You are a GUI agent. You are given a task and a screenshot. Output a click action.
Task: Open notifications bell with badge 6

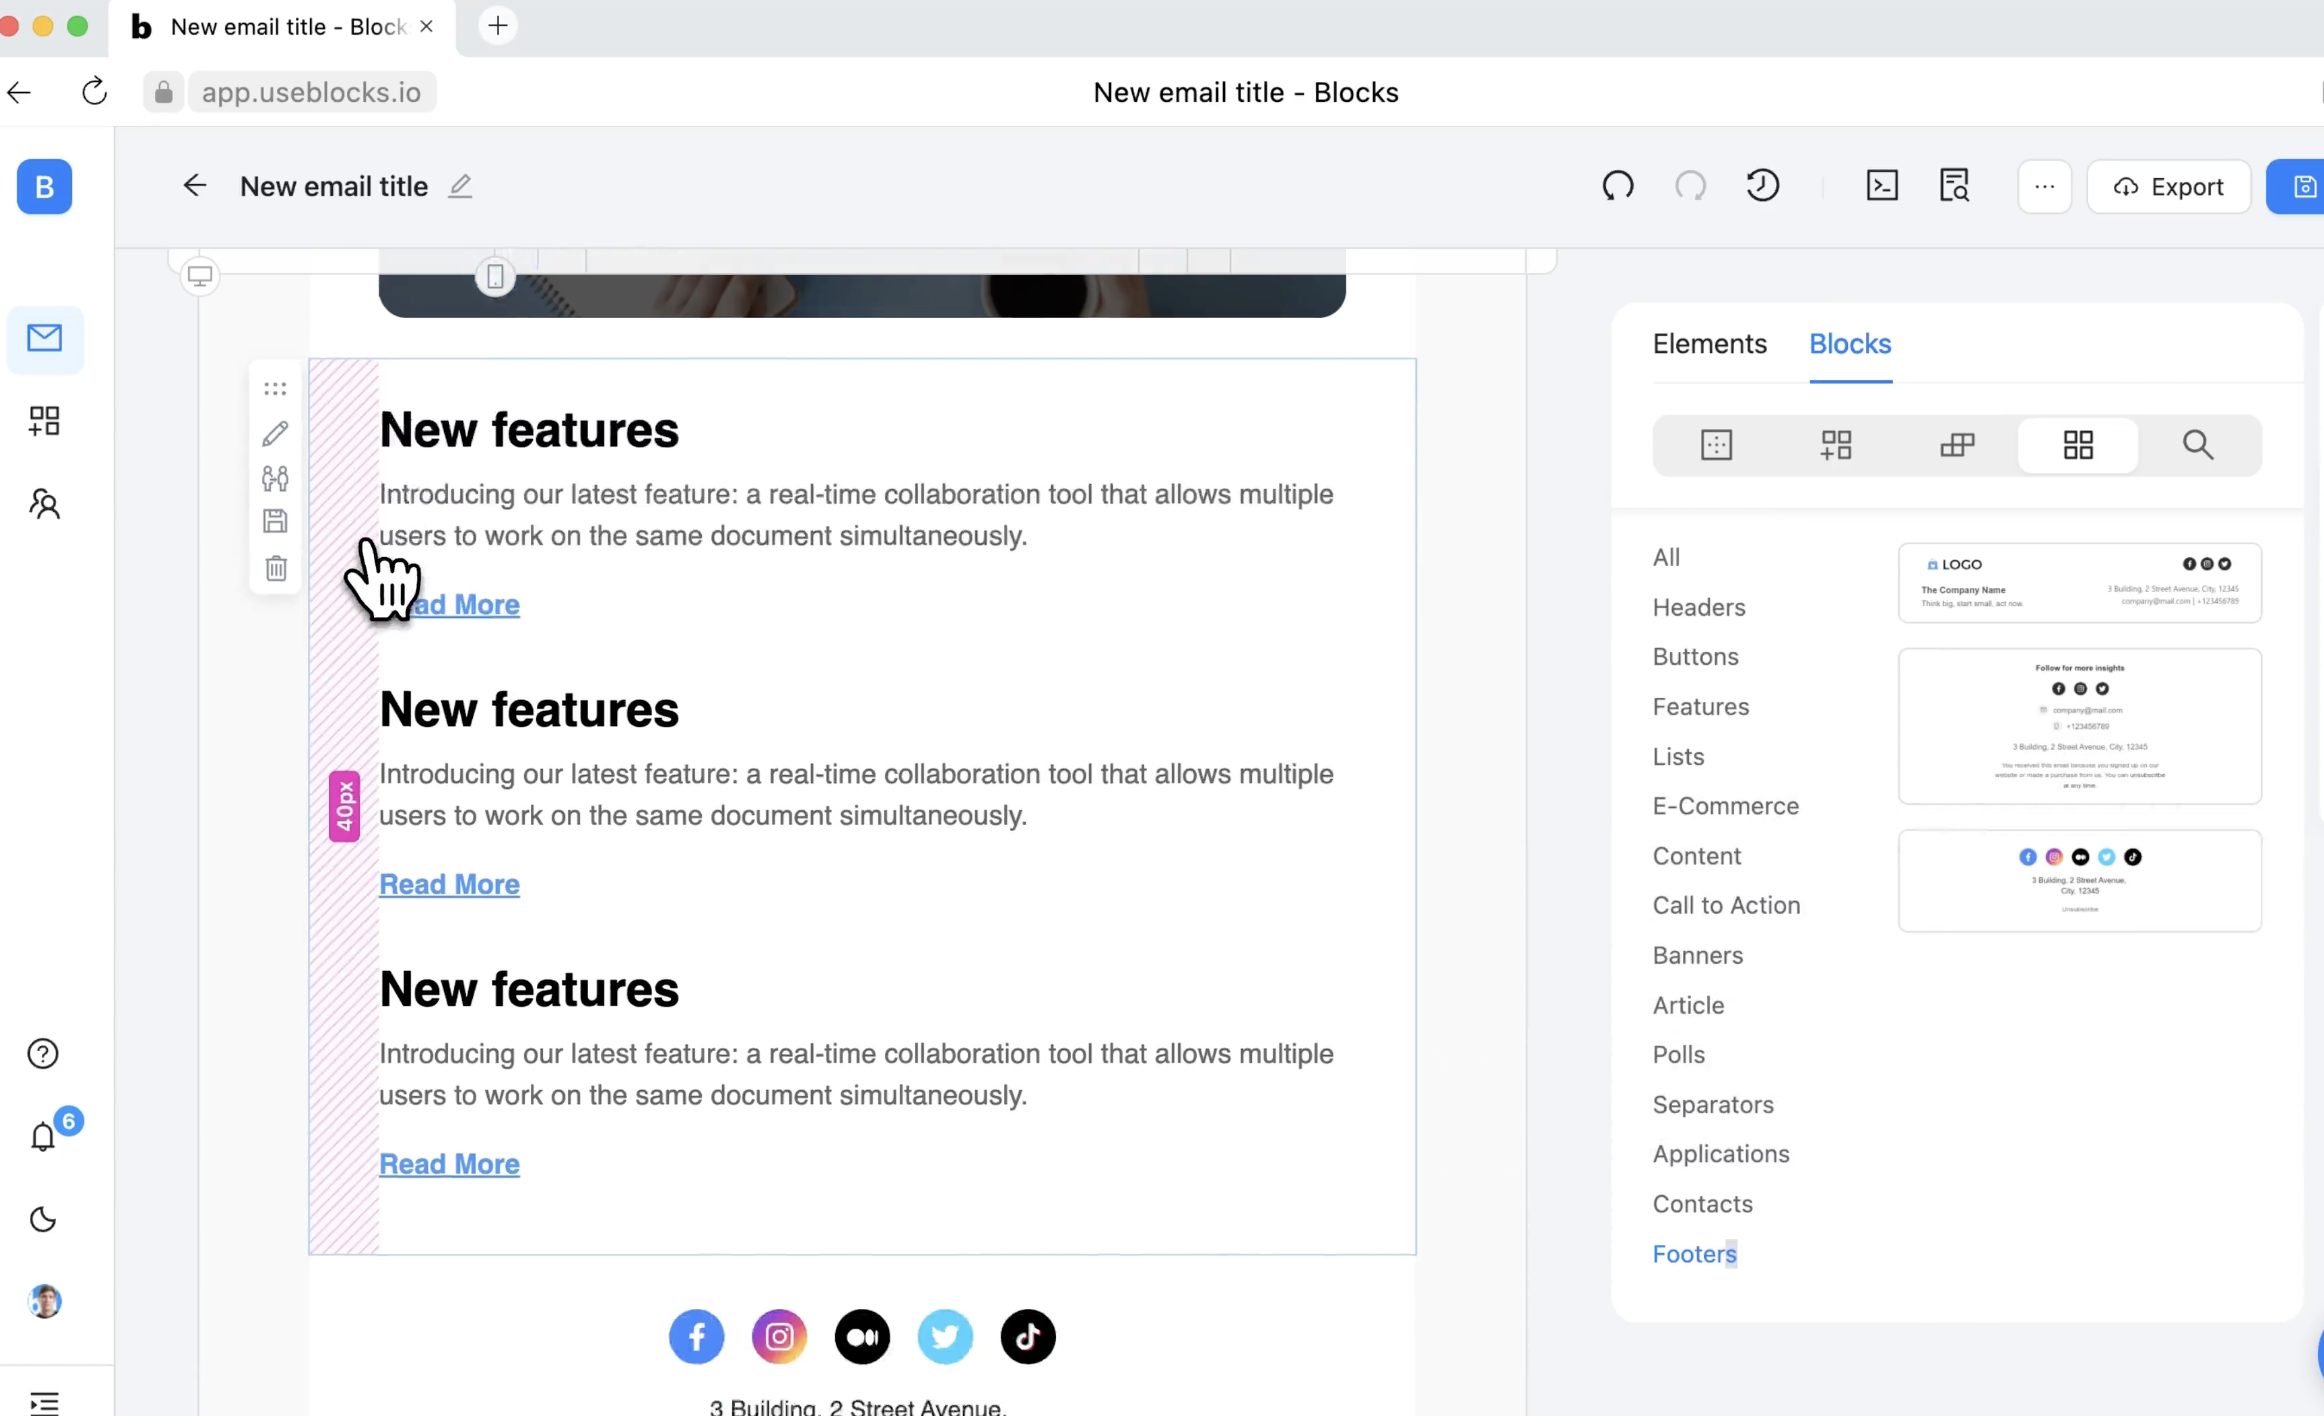[43, 1136]
